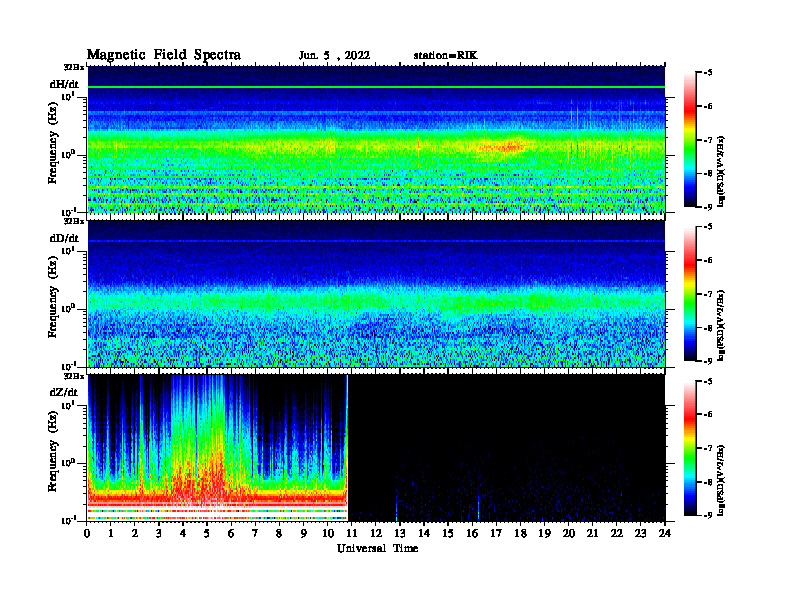The image size is (792, 612).
Task: Click the log PSD units label beside dD/dt color bar
Action: pyautogui.click(x=721, y=325)
